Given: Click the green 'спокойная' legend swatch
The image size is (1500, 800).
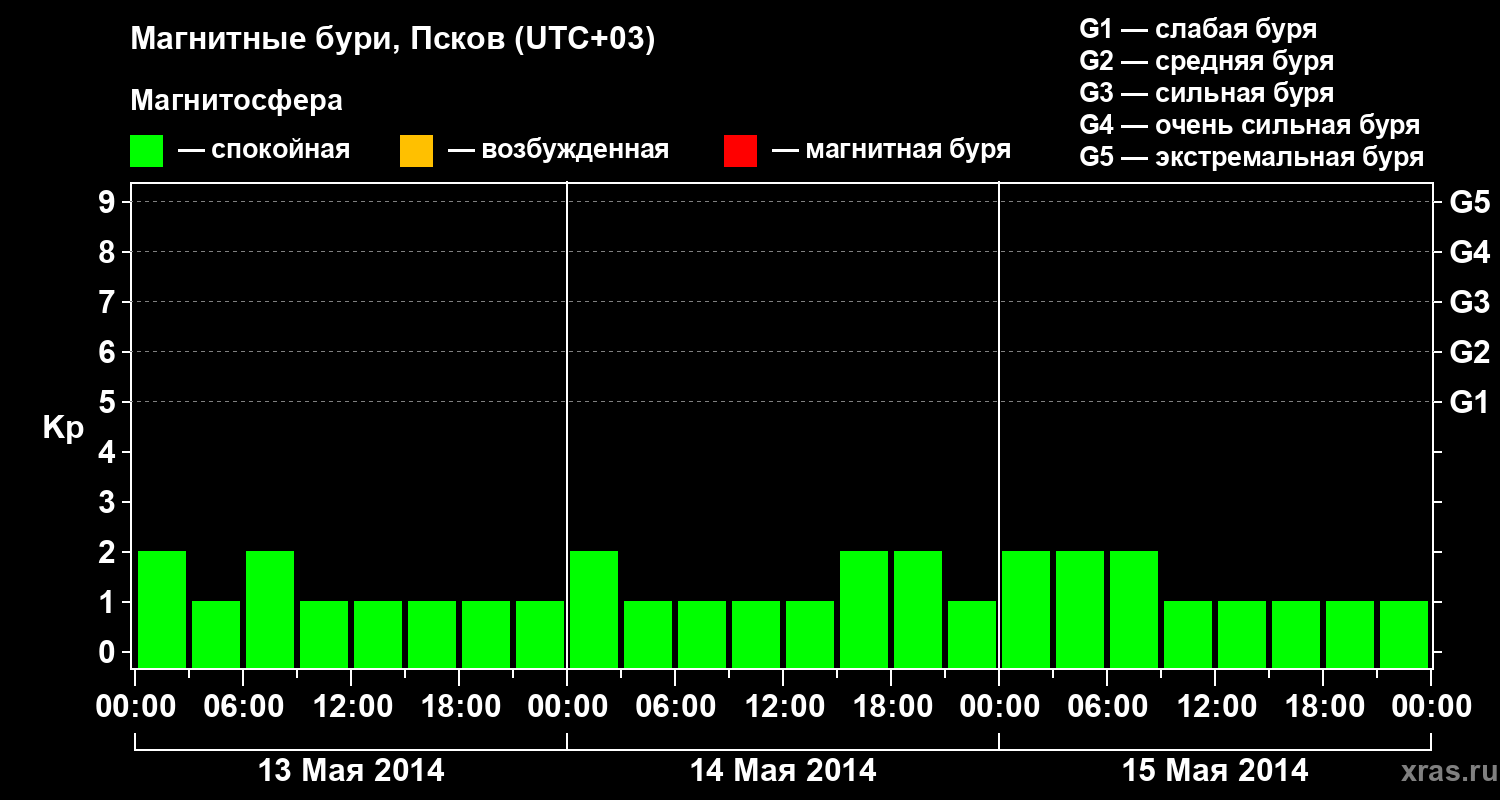Looking at the screenshot, I should (x=147, y=151).
